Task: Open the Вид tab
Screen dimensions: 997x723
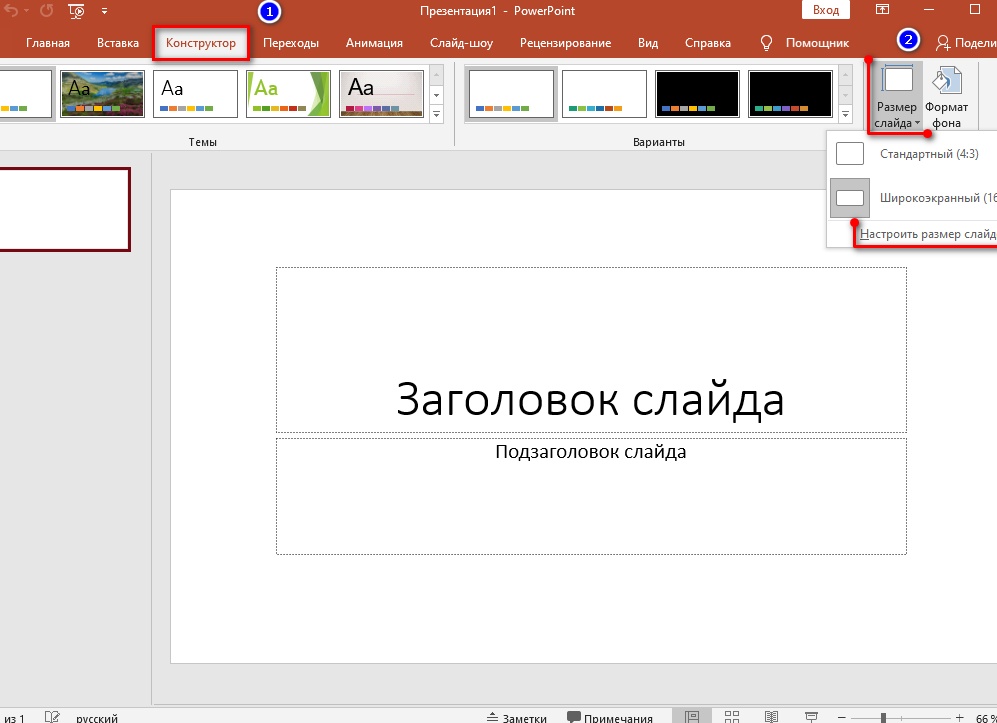Action: (648, 43)
